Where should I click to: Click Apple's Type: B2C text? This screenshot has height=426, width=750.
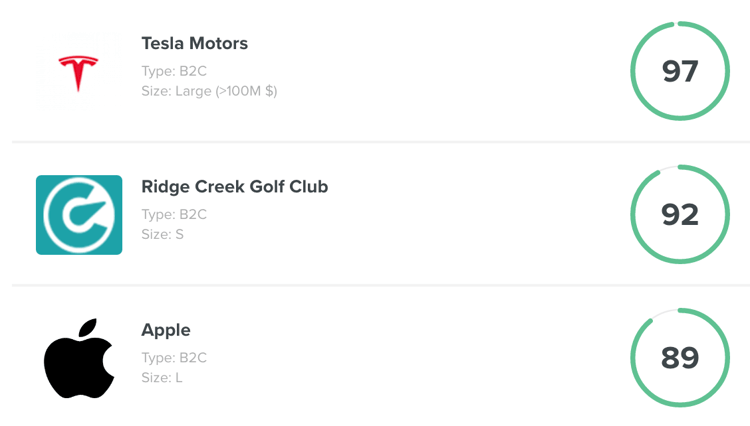(x=174, y=358)
